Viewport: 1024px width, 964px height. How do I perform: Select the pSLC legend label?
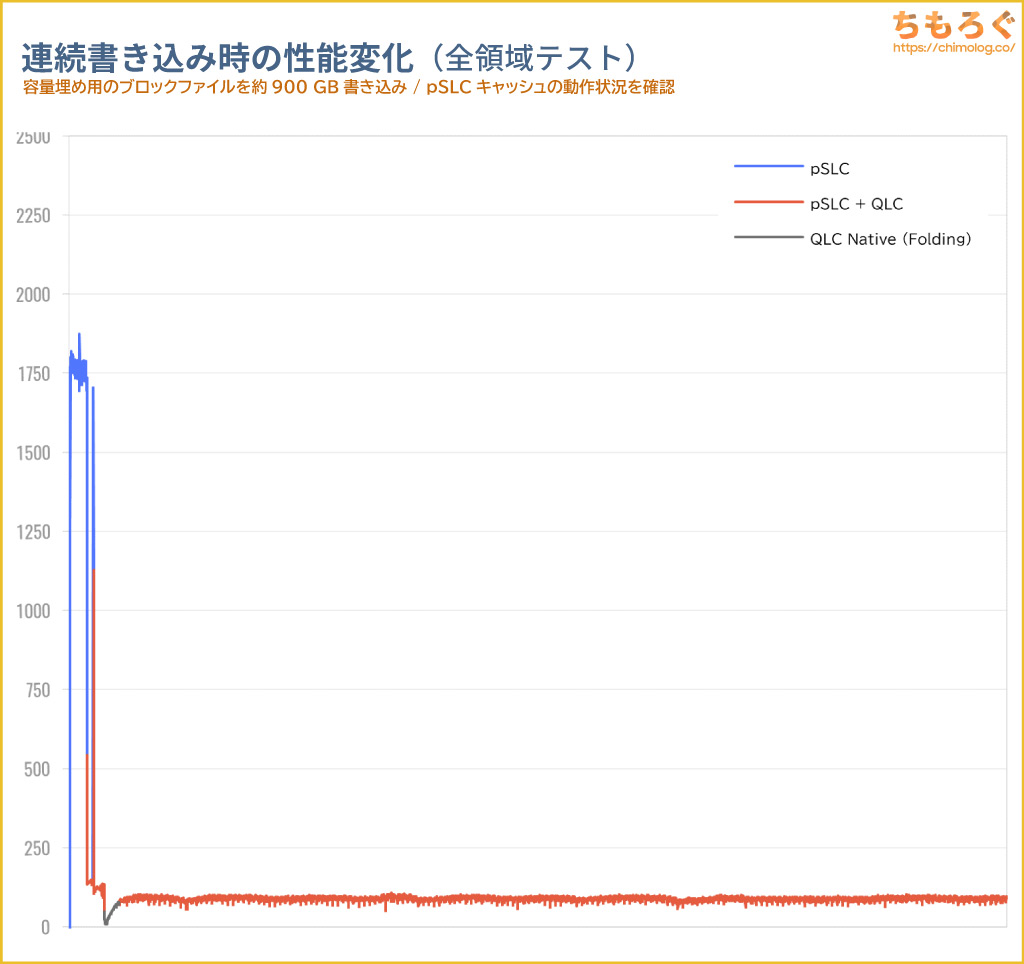(829, 169)
